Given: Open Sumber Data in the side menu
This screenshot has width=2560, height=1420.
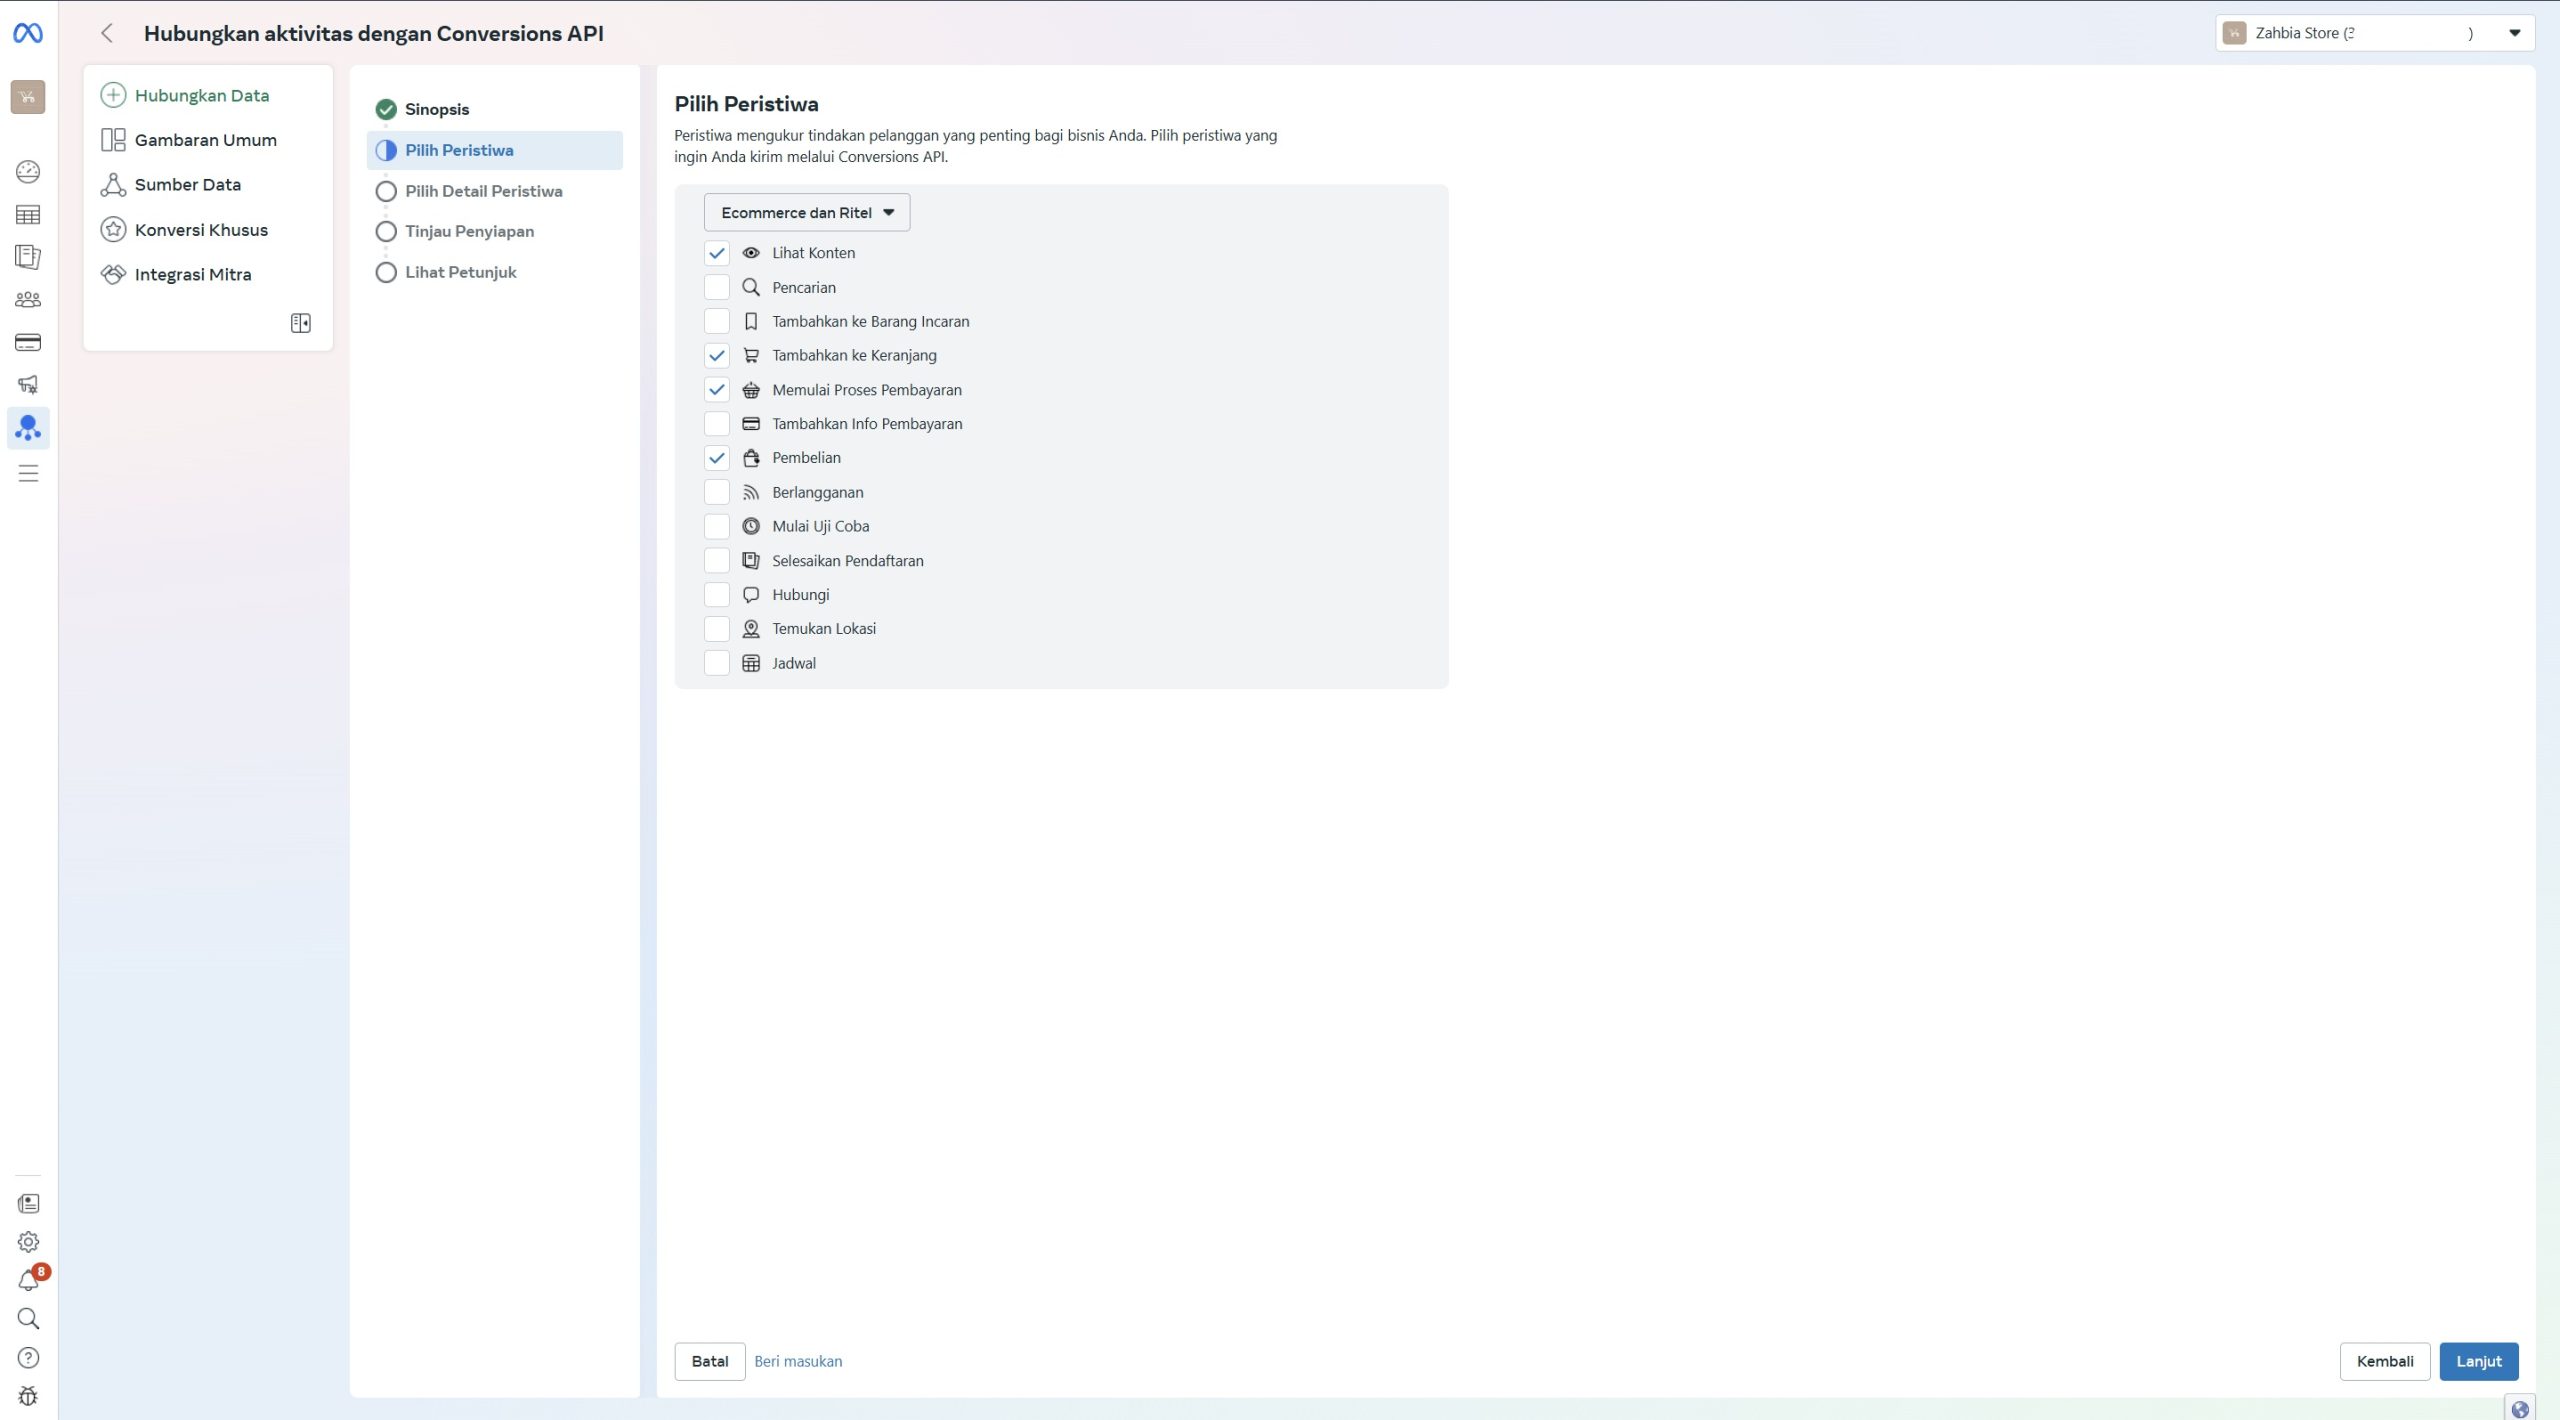Looking at the screenshot, I should pyautogui.click(x=187, y=185).
